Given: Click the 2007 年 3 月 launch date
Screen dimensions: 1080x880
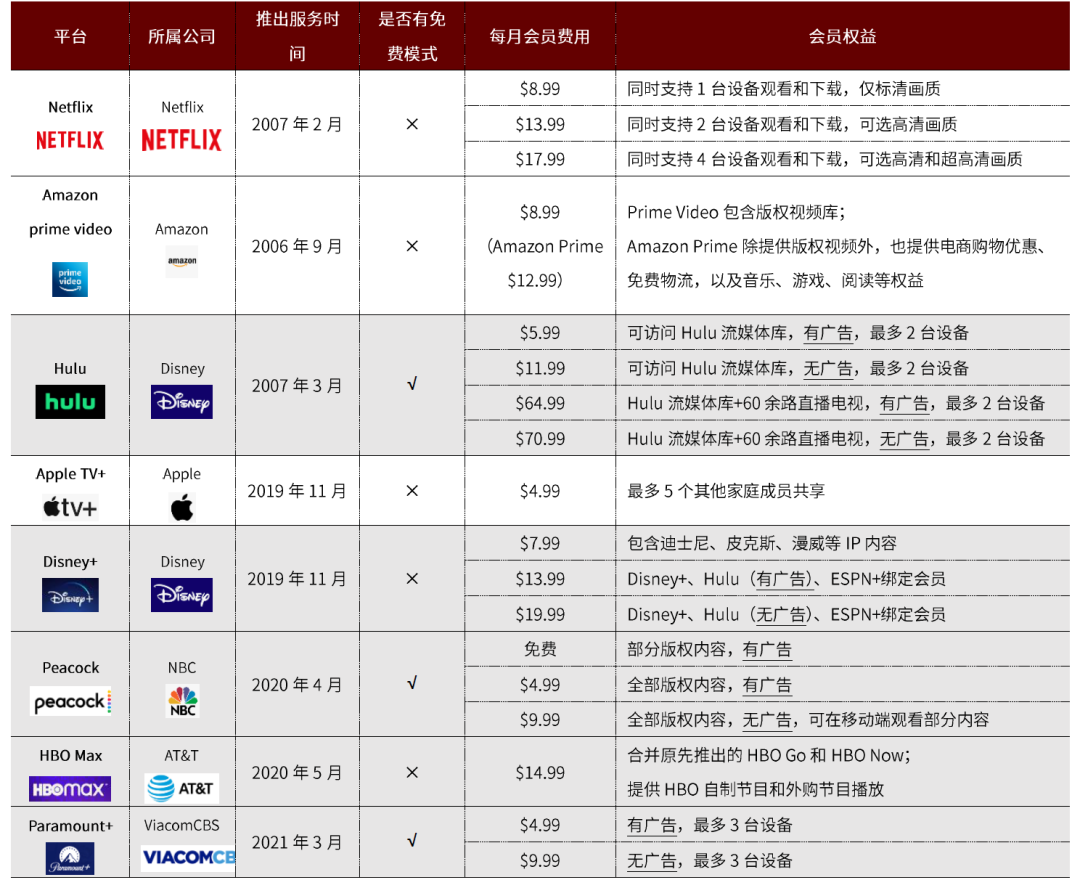Looking at the screenshot, I should 297,386.
